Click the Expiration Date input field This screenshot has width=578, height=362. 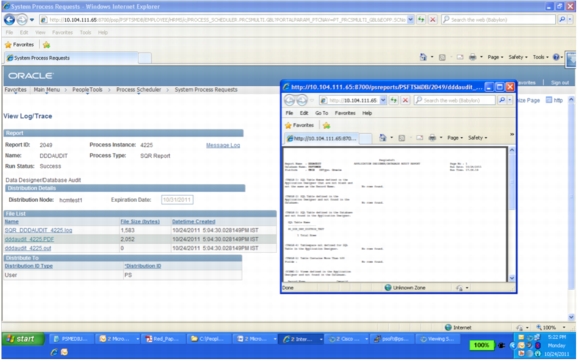[x=177, y=200]
